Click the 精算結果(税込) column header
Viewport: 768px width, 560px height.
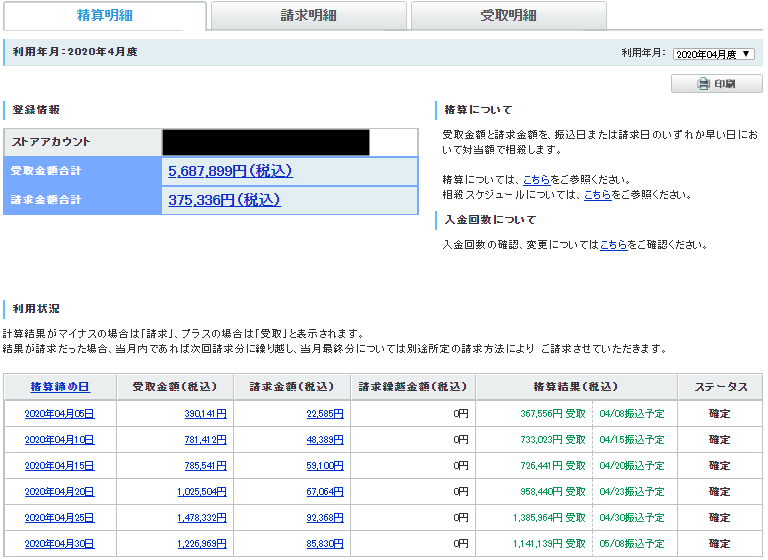click(576, 387)
